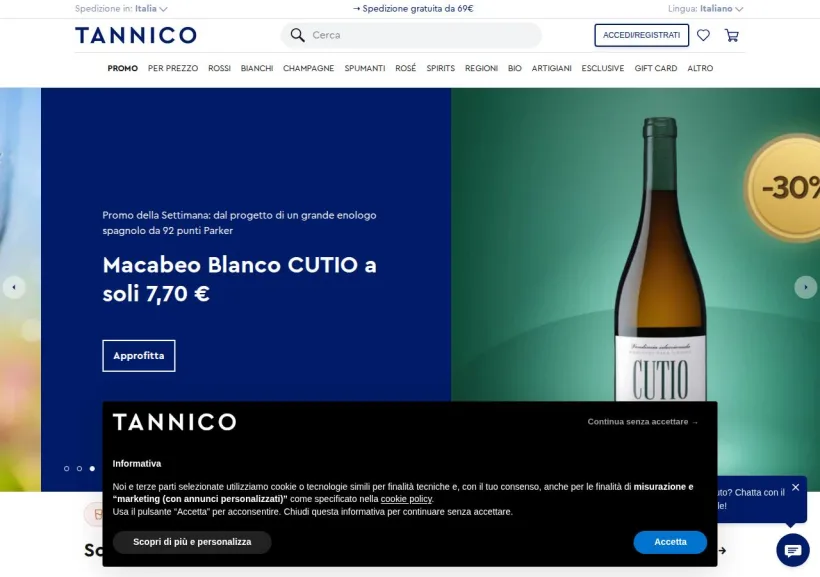This screenshot has width=820, height=577.
Task: Open the ROSSI menu
Action: pos(219,68)
